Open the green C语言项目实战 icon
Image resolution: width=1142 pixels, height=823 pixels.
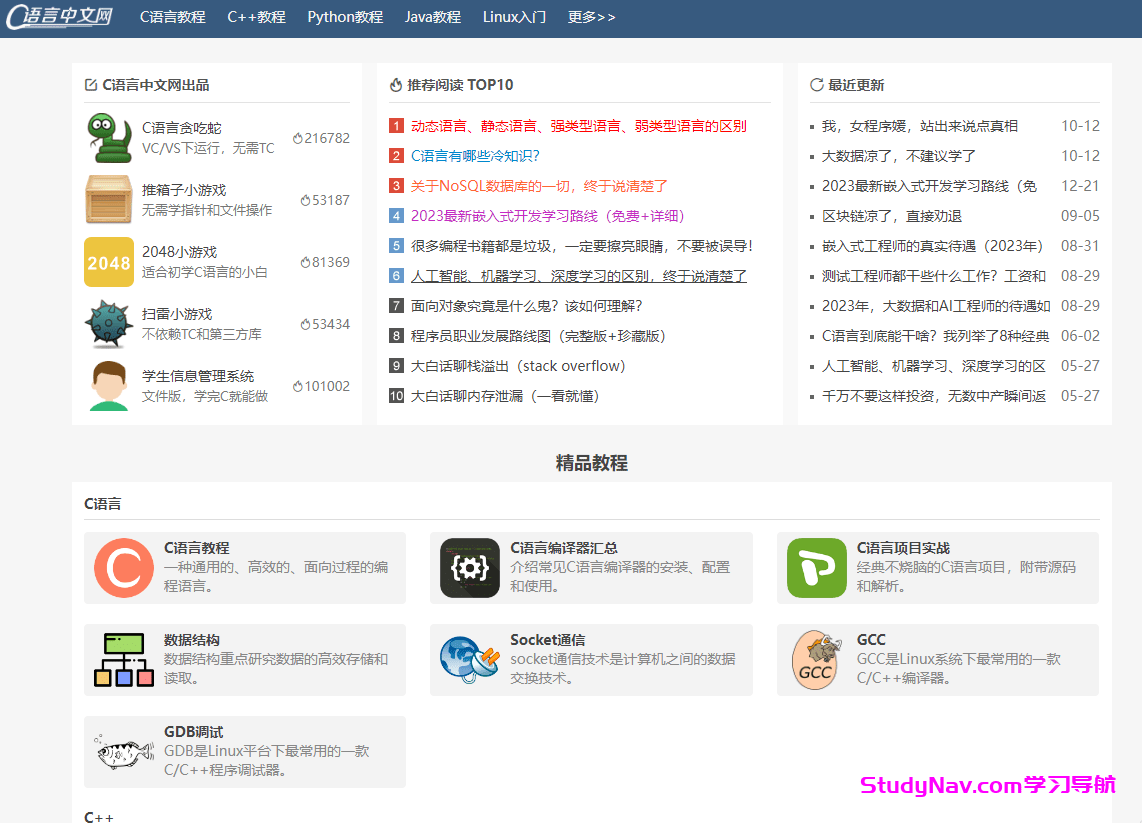(816, 568)
